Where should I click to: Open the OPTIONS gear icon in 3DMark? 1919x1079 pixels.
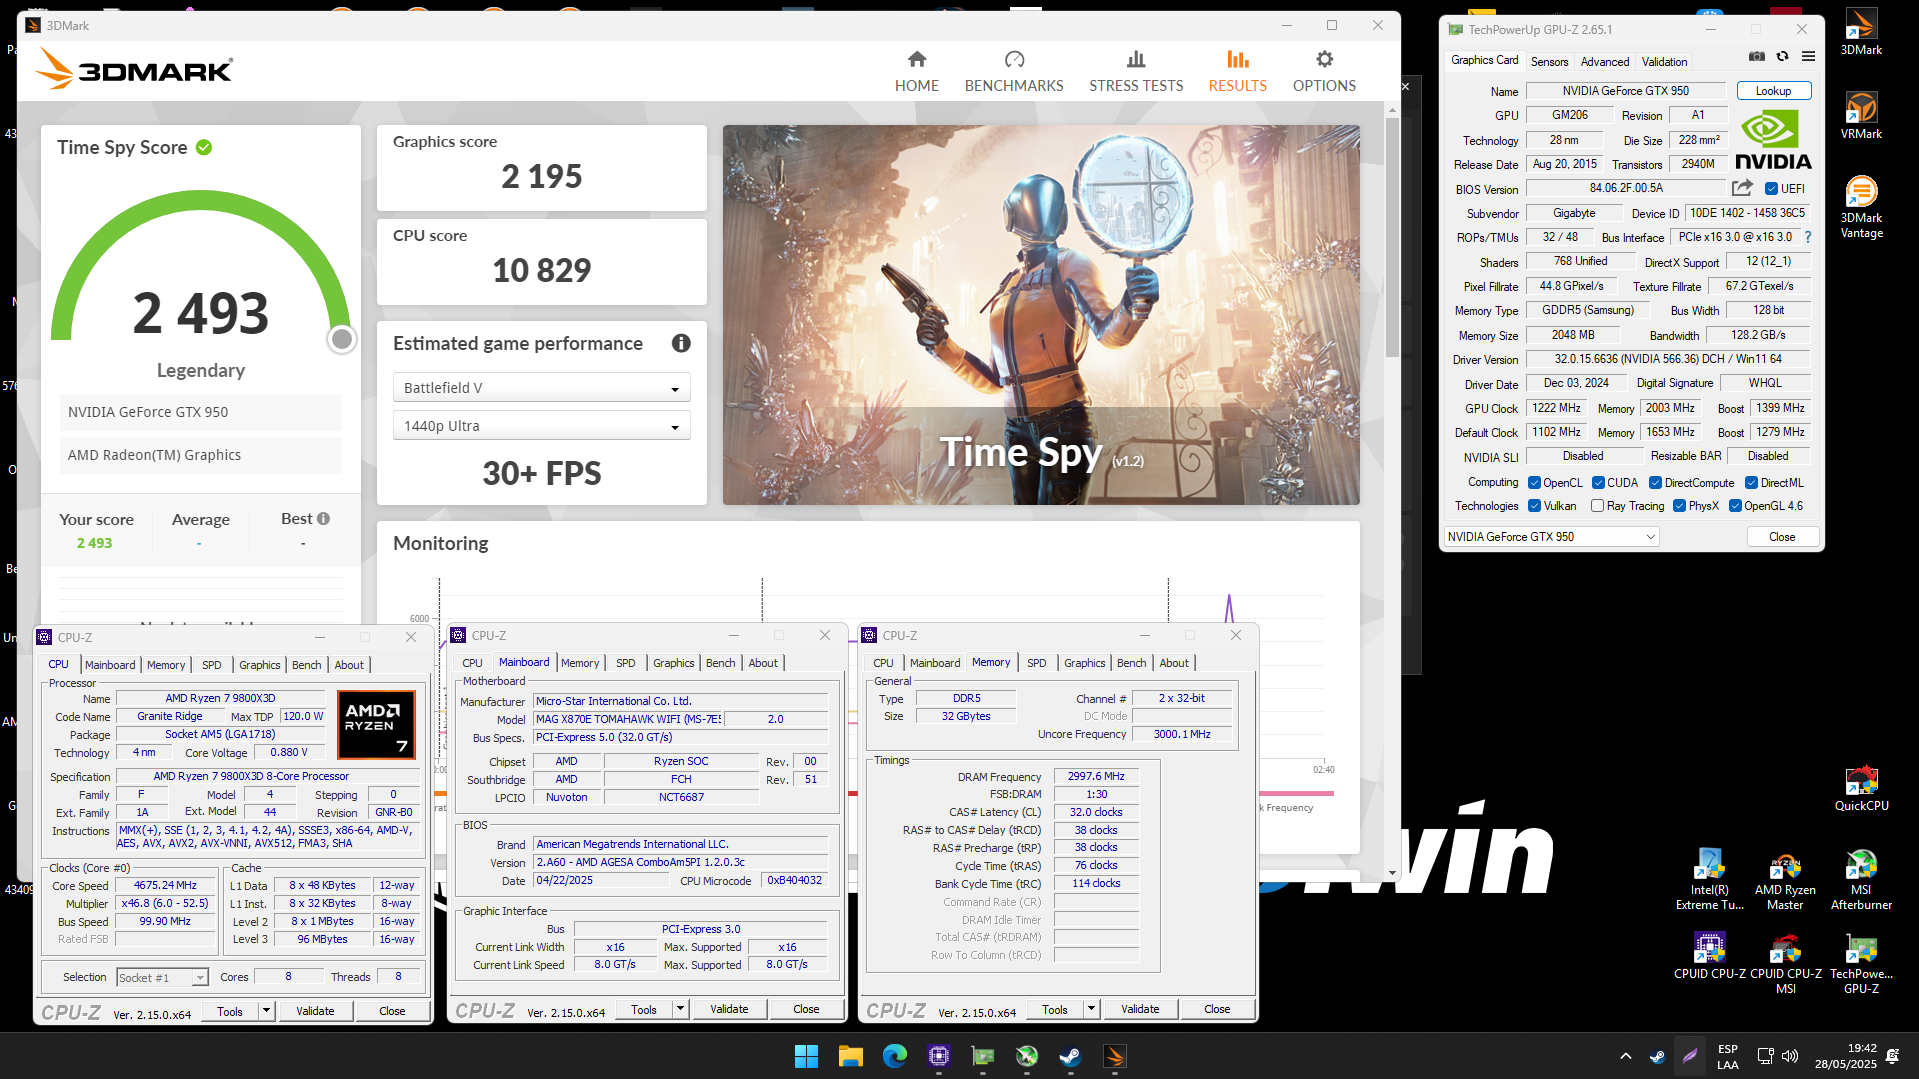pos(1324,59)
